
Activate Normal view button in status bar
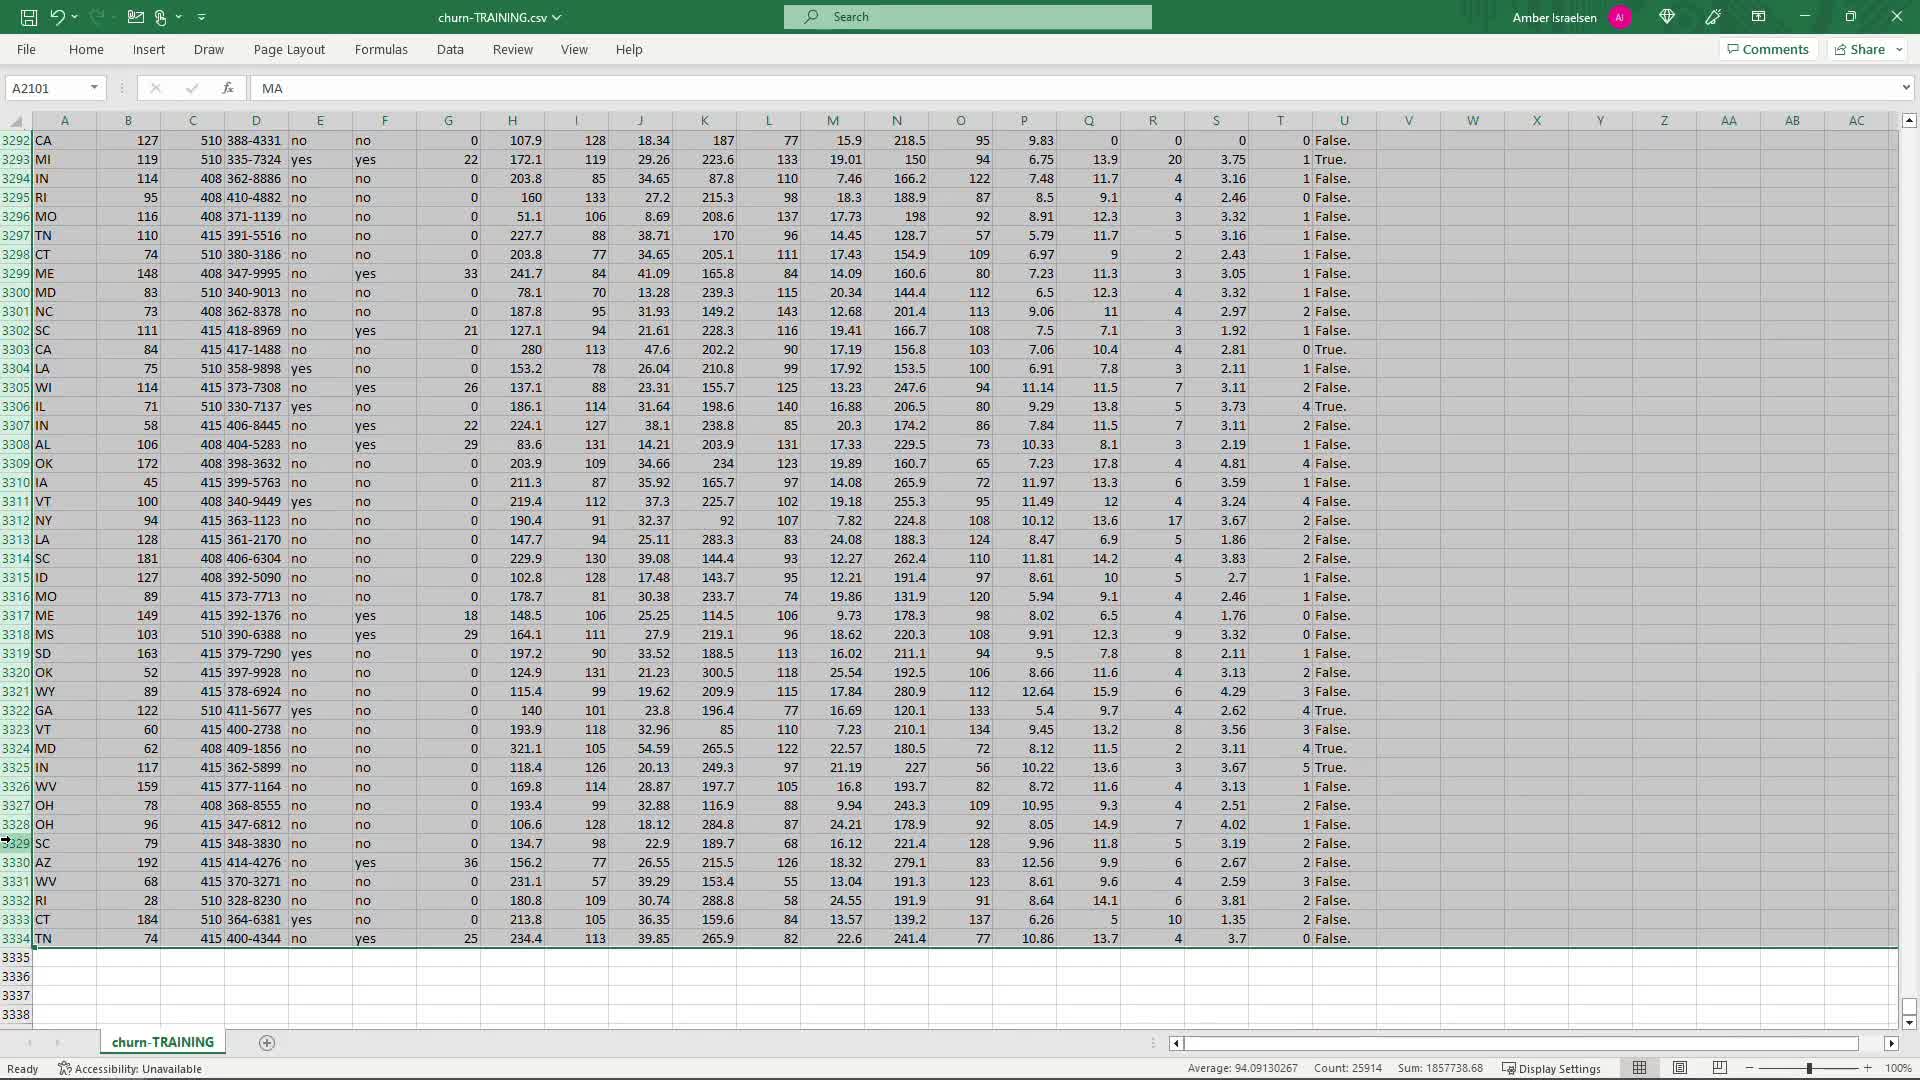point(1640,1068)
